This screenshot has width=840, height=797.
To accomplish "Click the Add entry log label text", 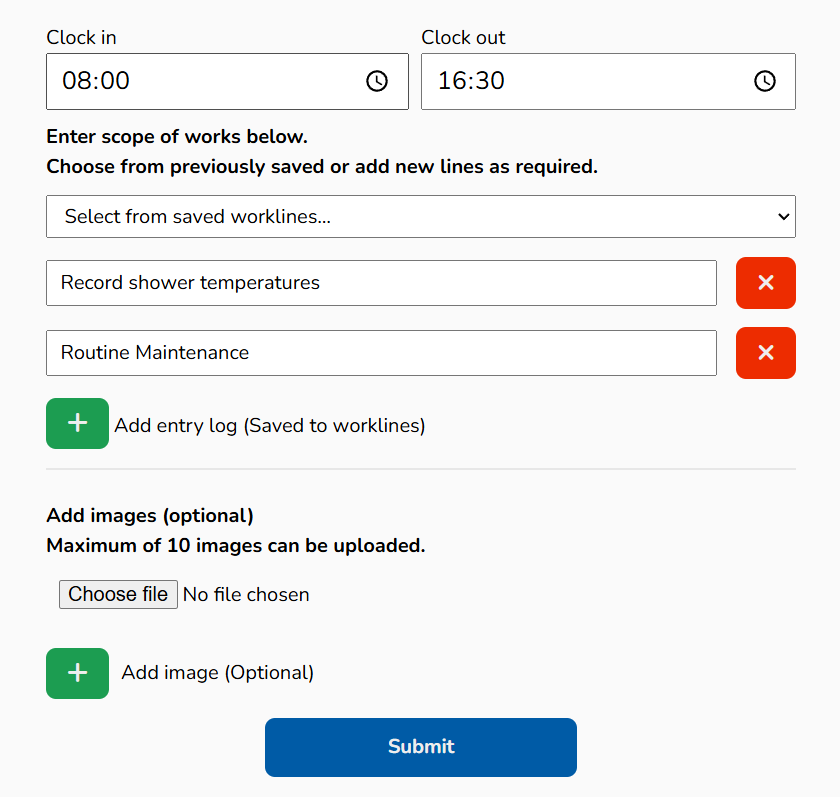I will 270,425.
